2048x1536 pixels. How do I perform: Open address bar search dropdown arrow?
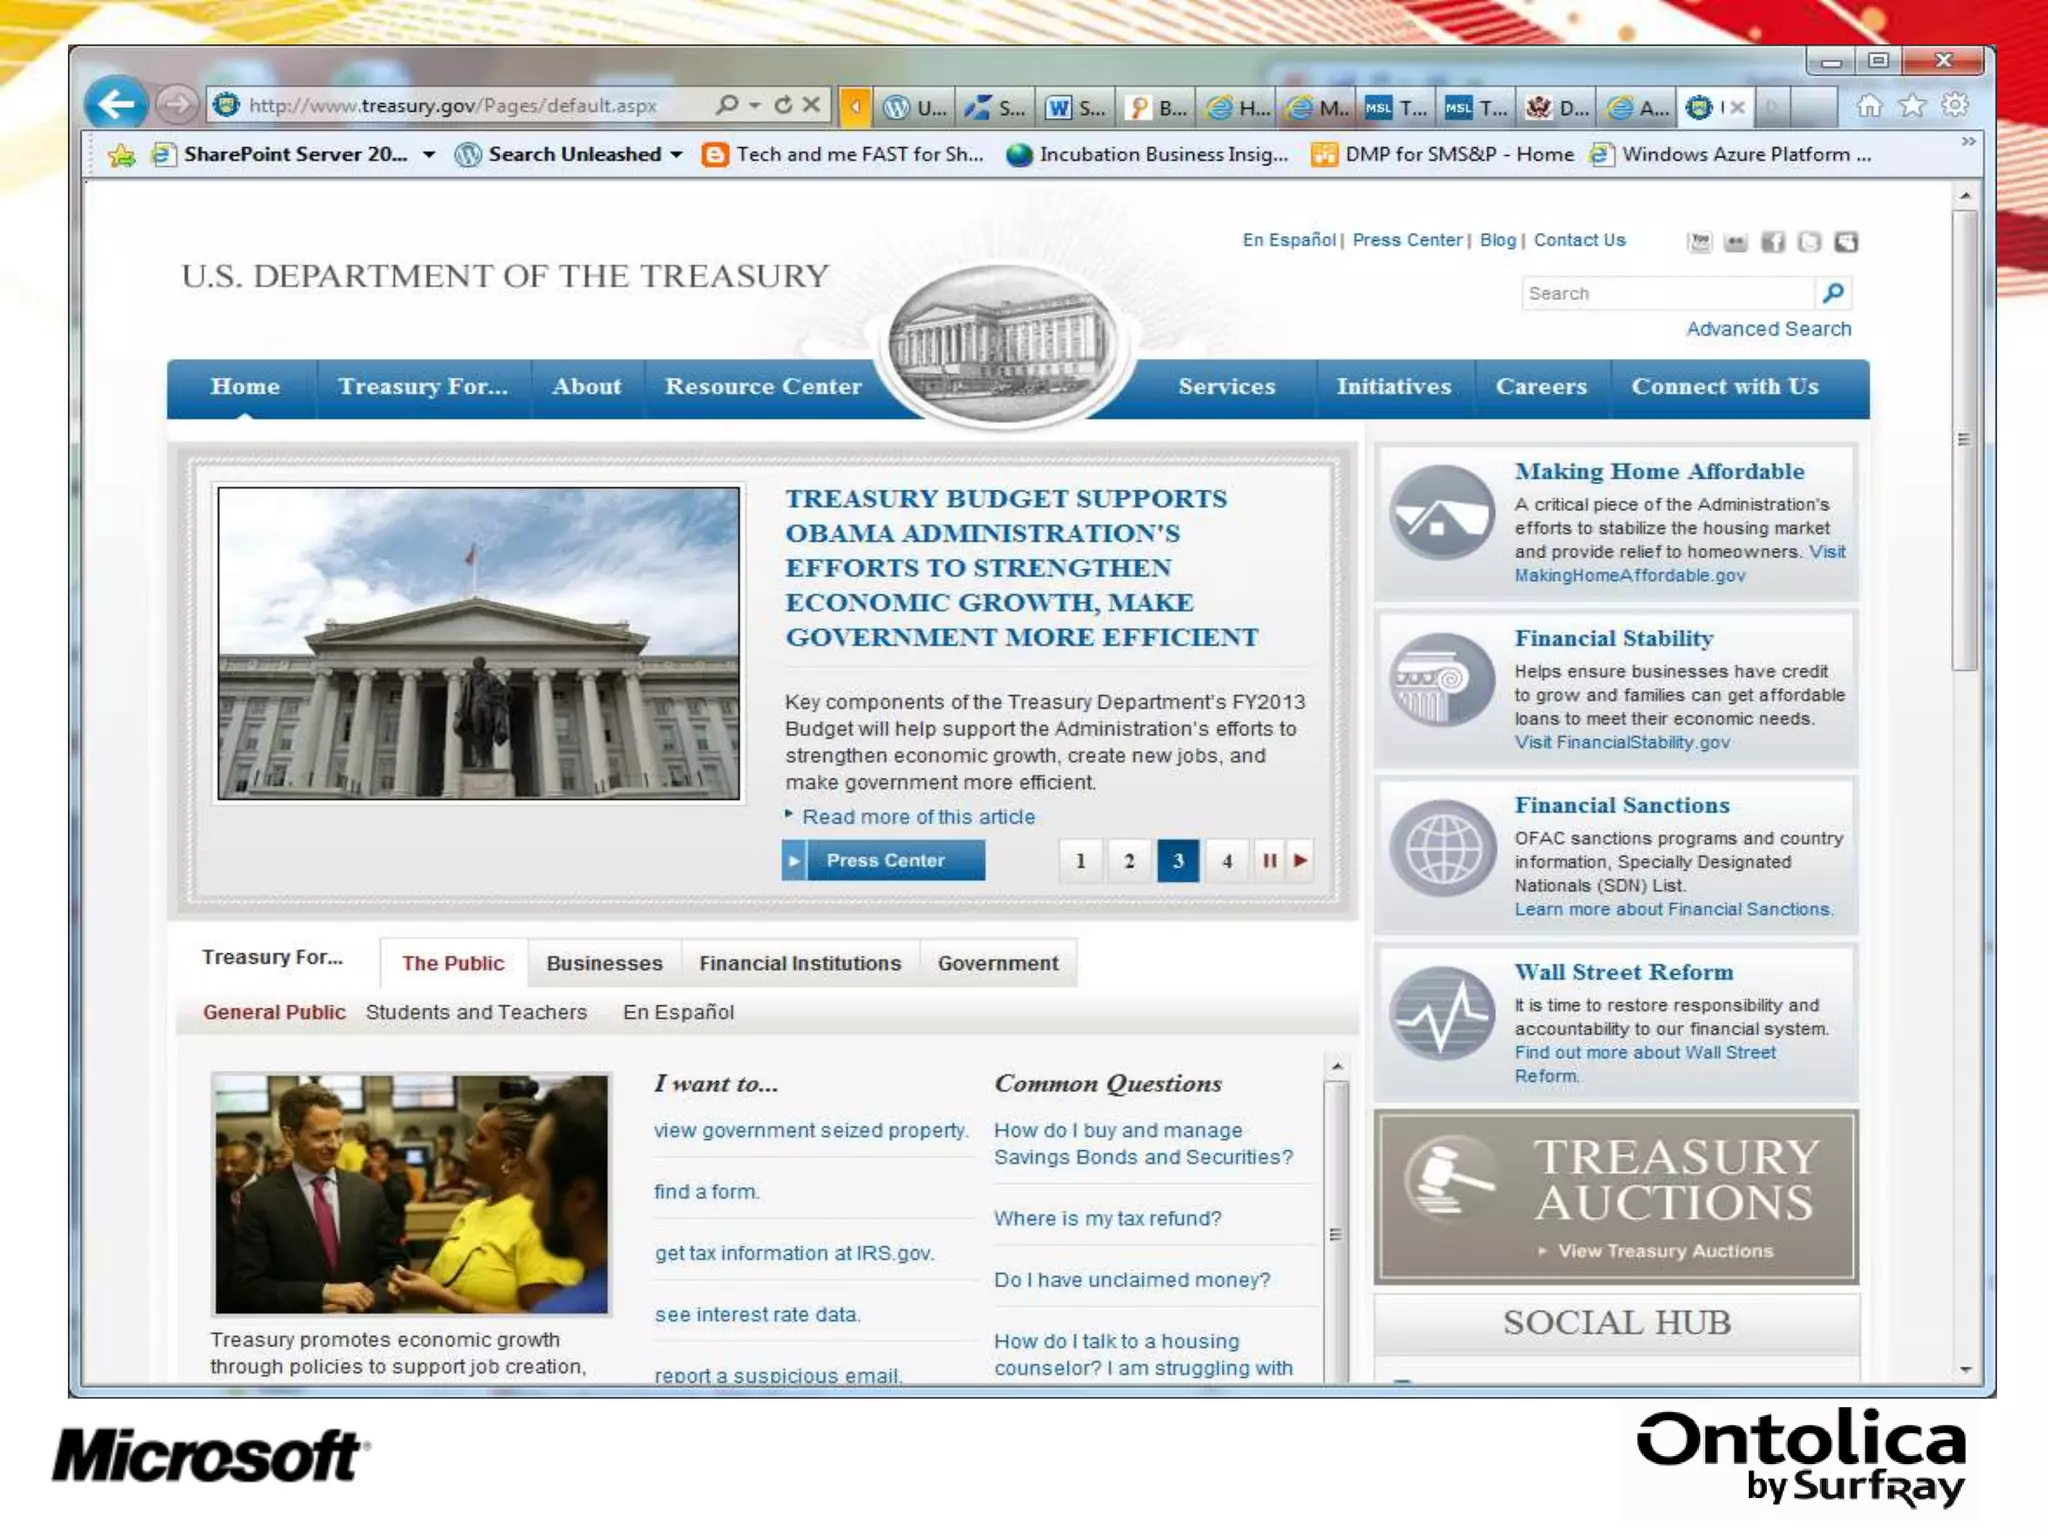pyautogui.click(x=755, y=104)
